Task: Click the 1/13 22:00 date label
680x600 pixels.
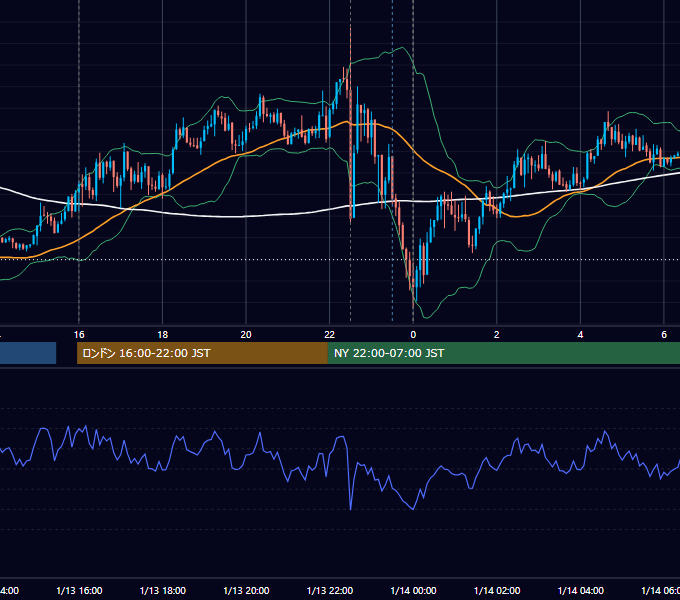Action: pyautogui.click(x=330, y=590)
